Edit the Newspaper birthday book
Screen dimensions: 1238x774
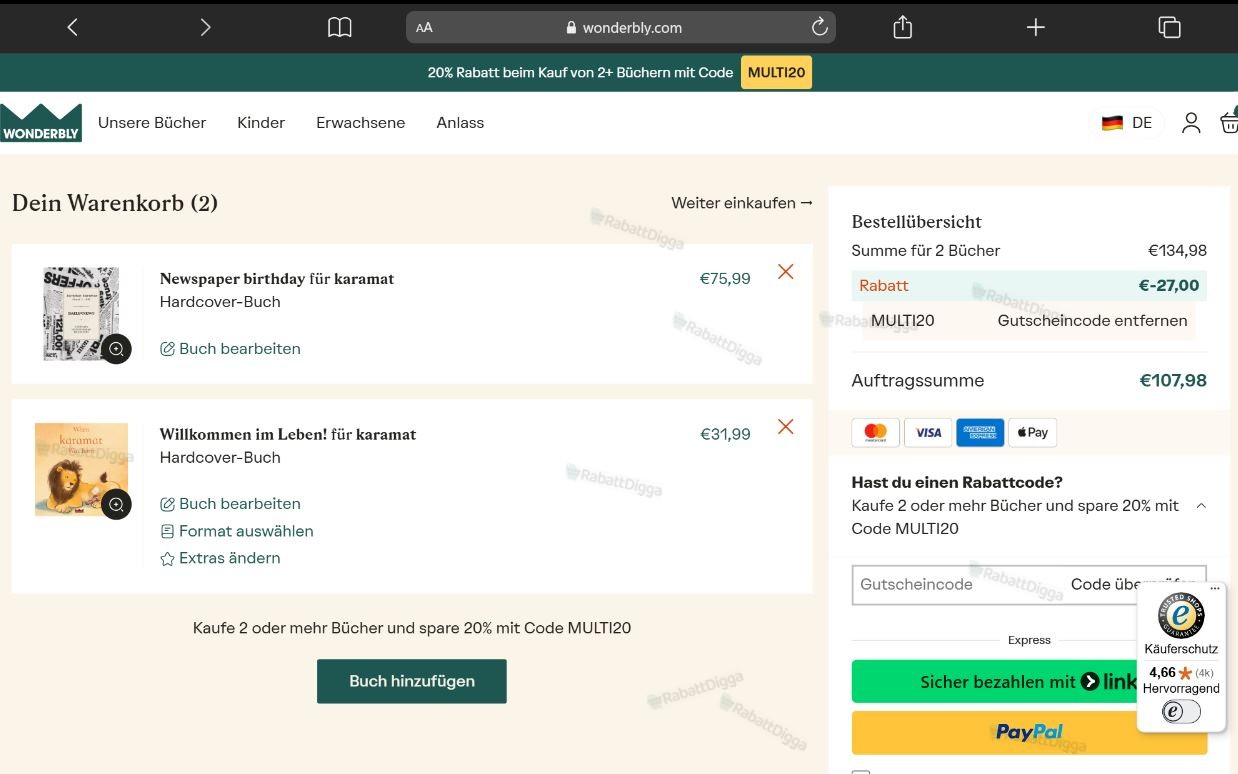coord(230,349)
